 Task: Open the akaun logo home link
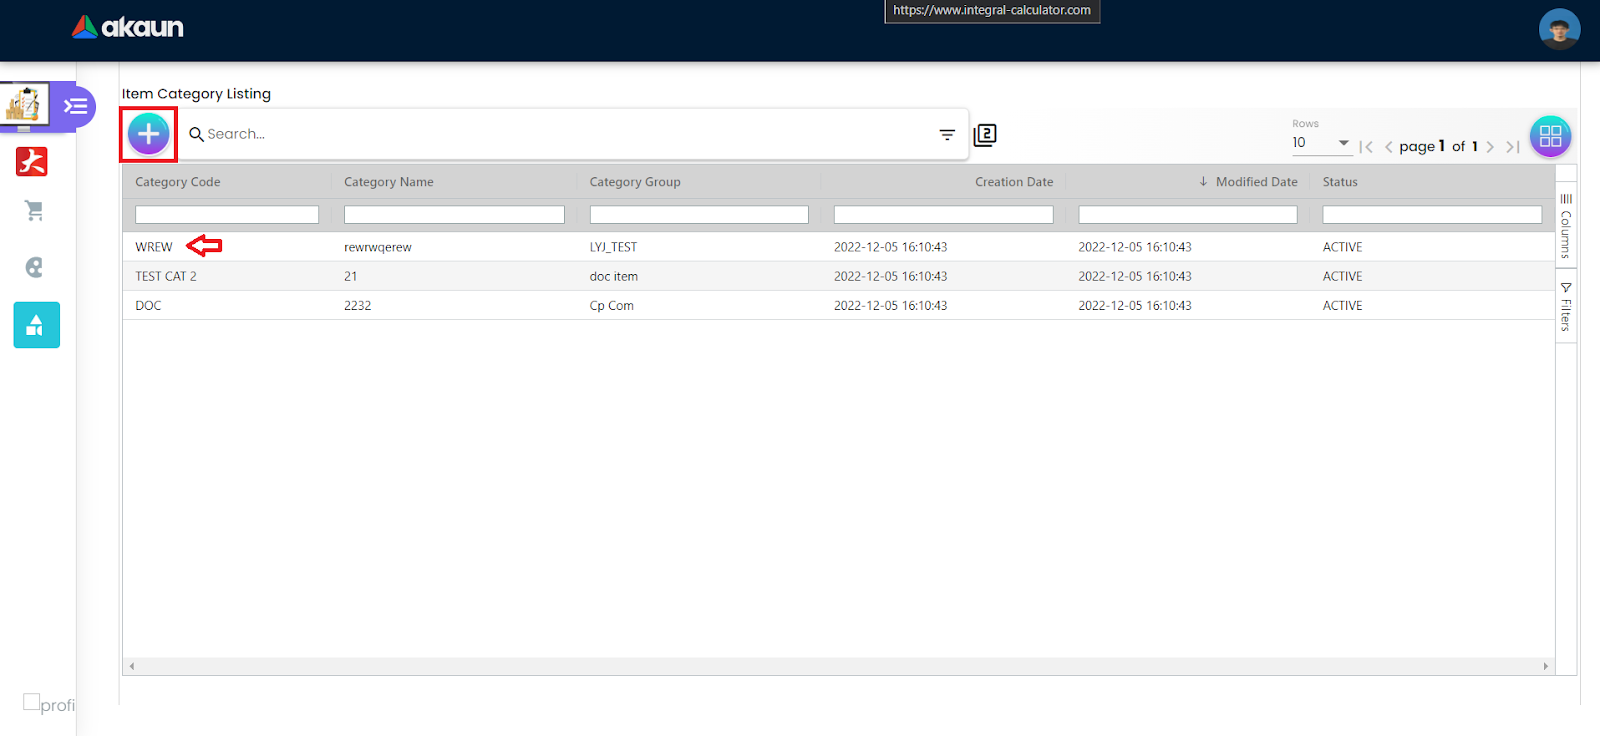click(128, 27)
